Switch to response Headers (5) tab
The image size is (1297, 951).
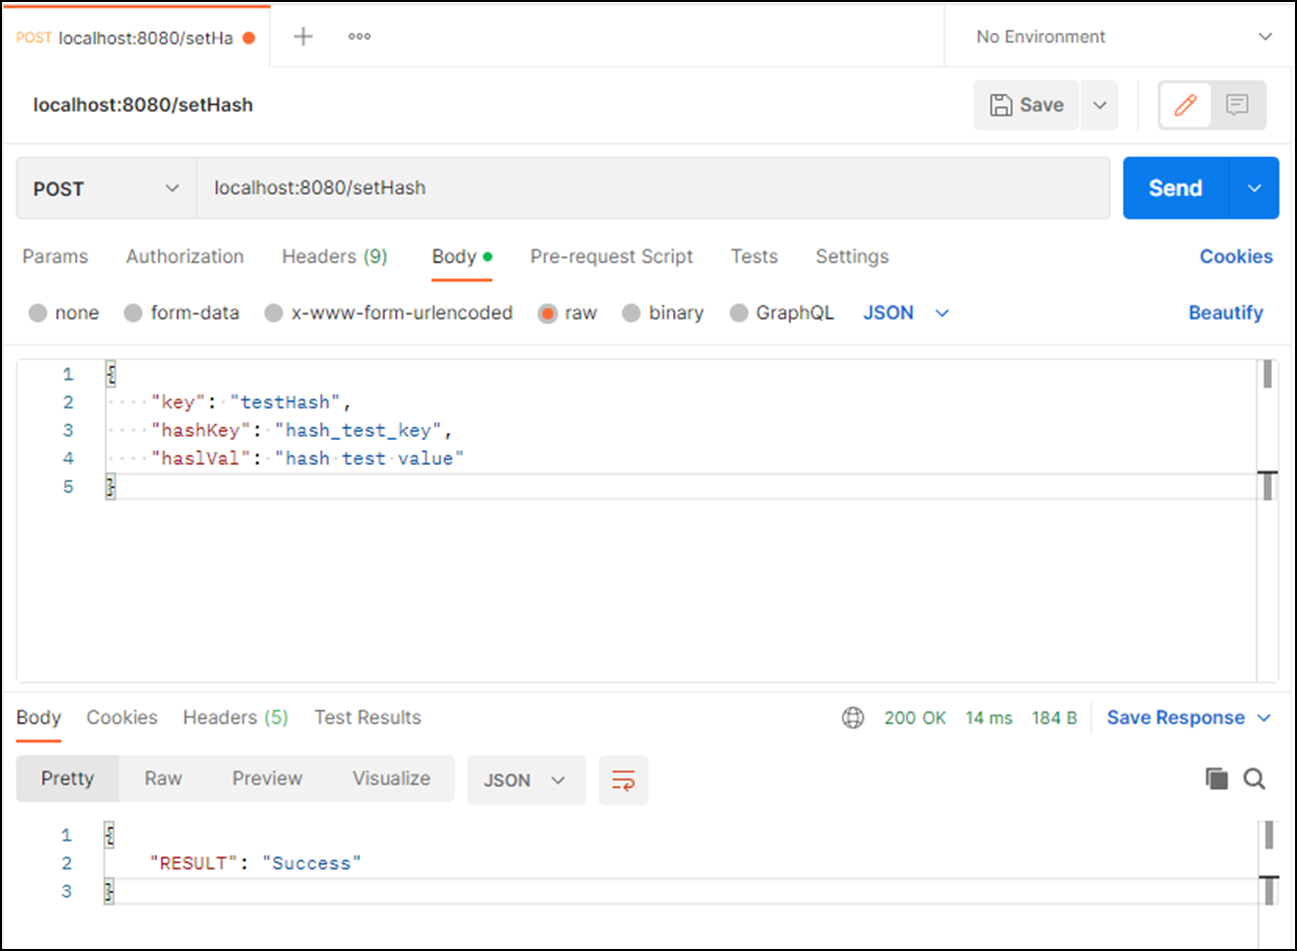point(235,718)
